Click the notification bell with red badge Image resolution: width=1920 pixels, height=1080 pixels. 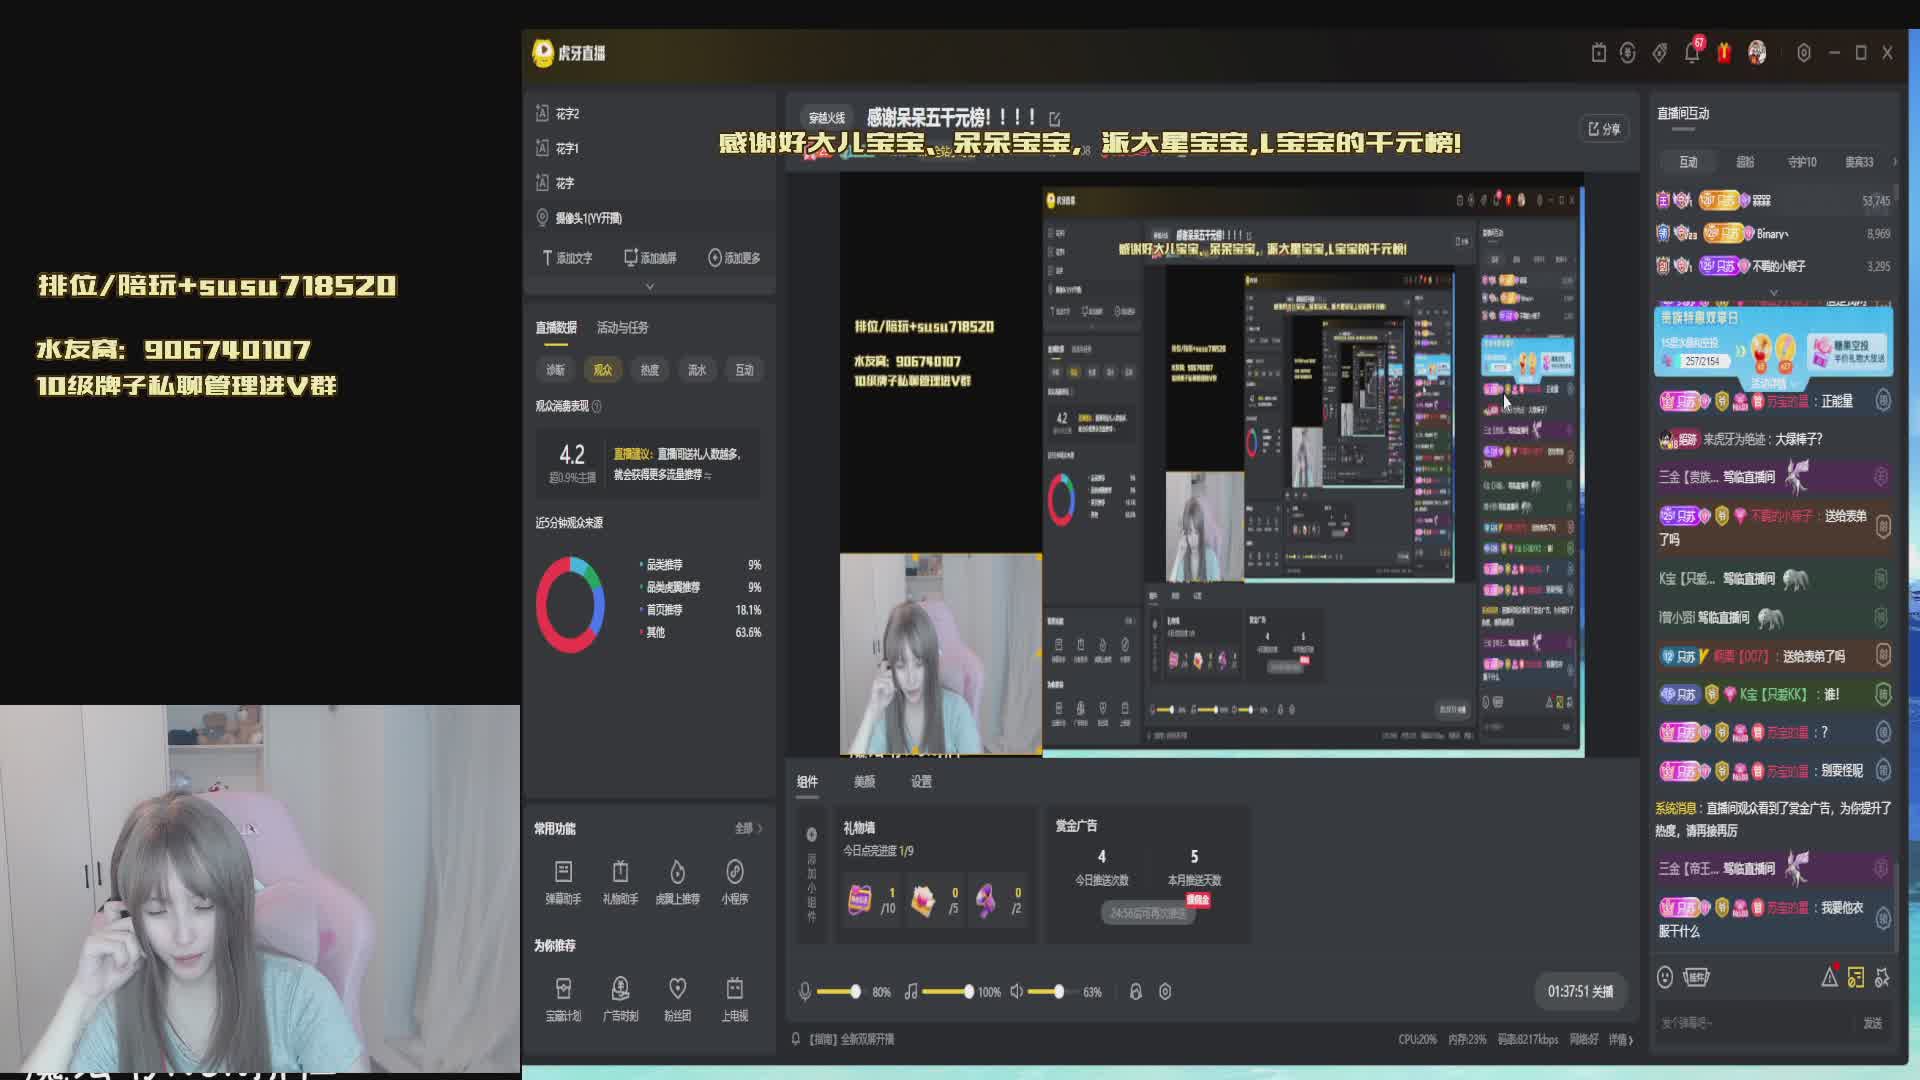(x=1692, y=52)
